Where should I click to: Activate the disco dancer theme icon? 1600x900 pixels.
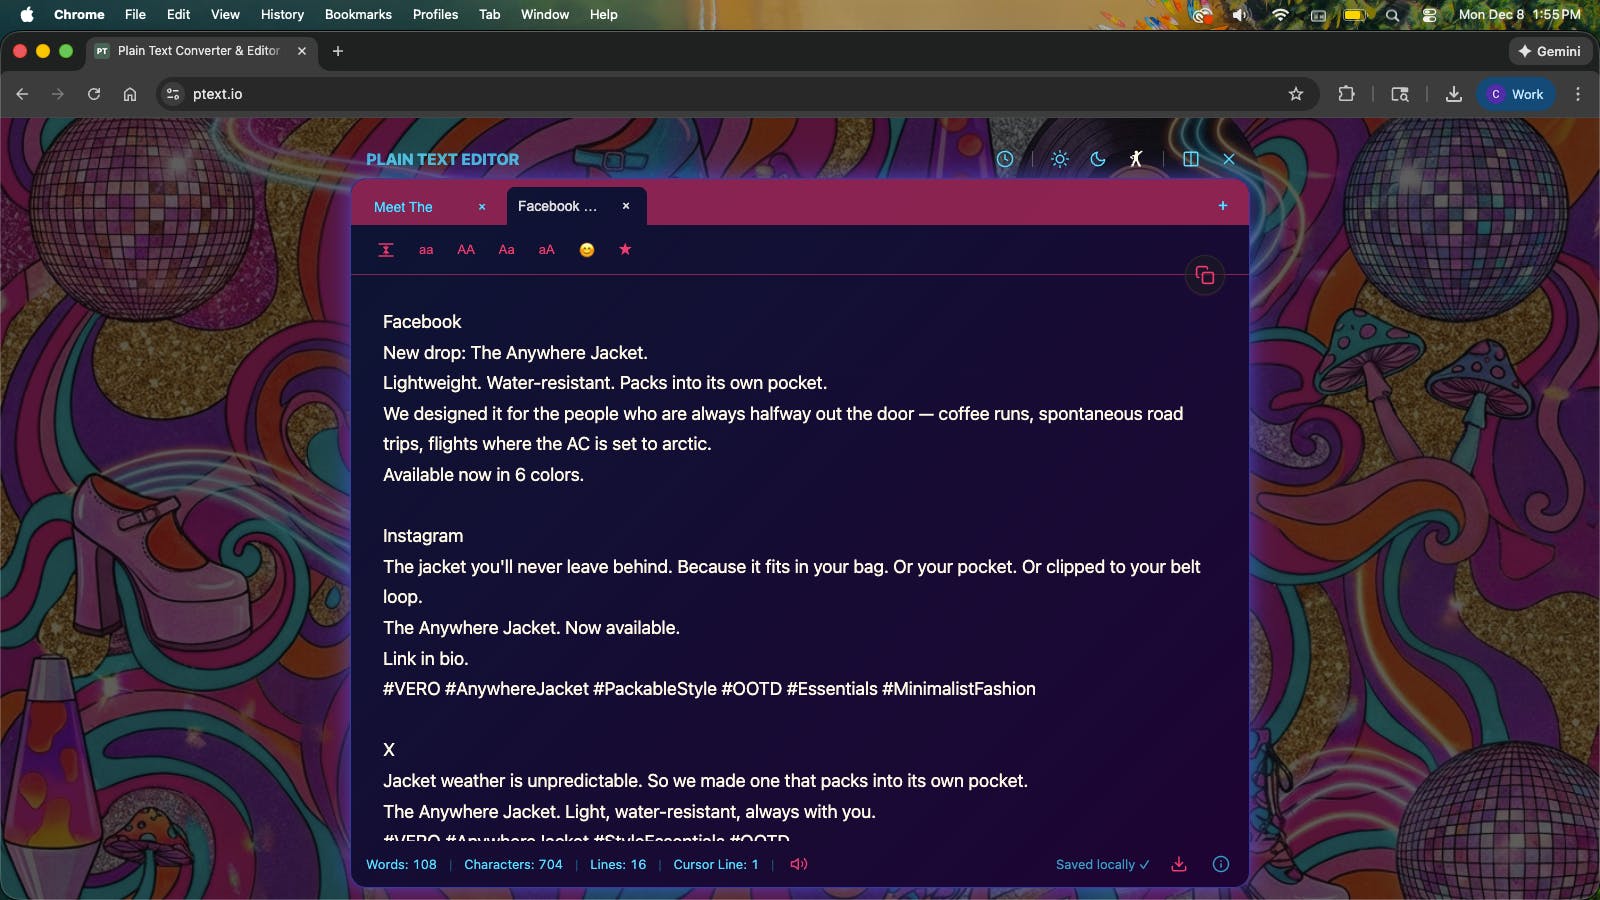[1136, 159]
